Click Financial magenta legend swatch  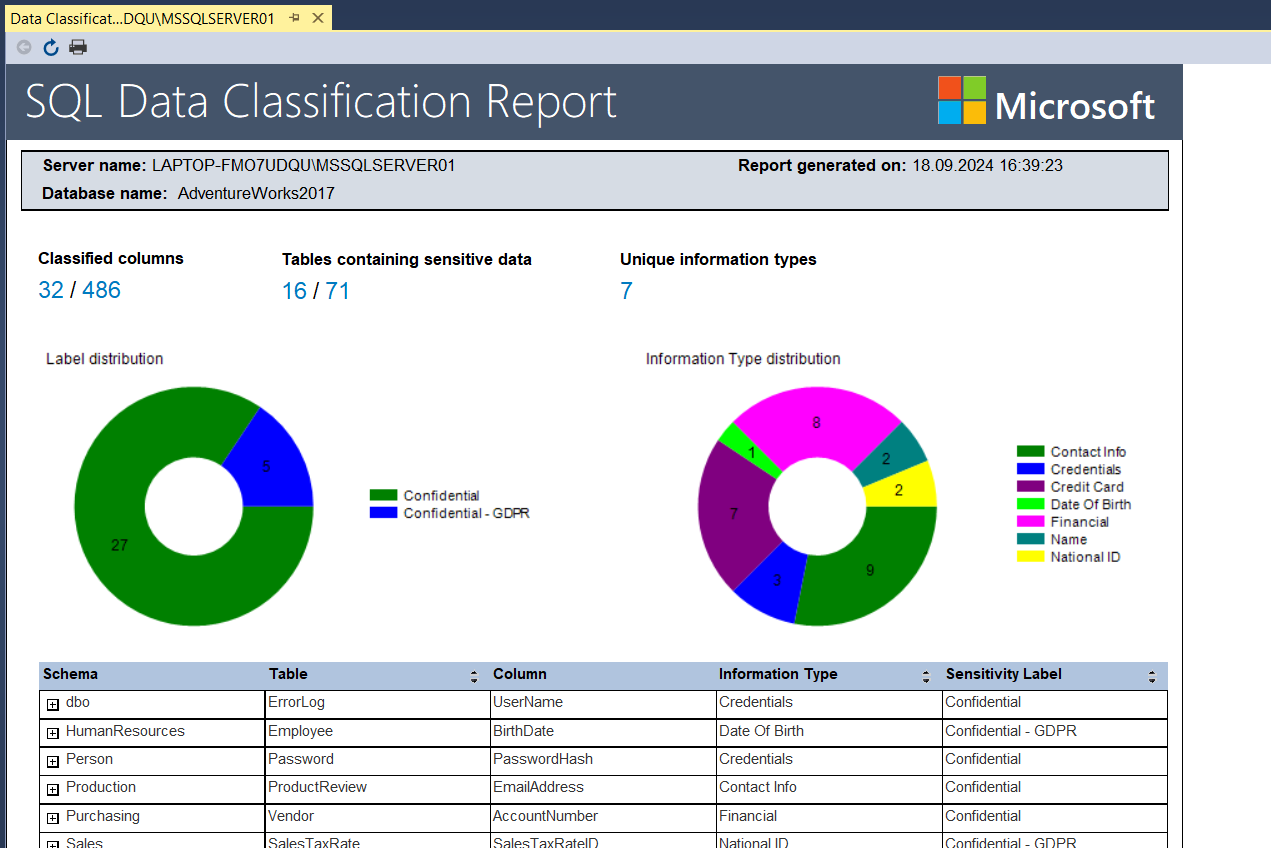point(1030,522)
